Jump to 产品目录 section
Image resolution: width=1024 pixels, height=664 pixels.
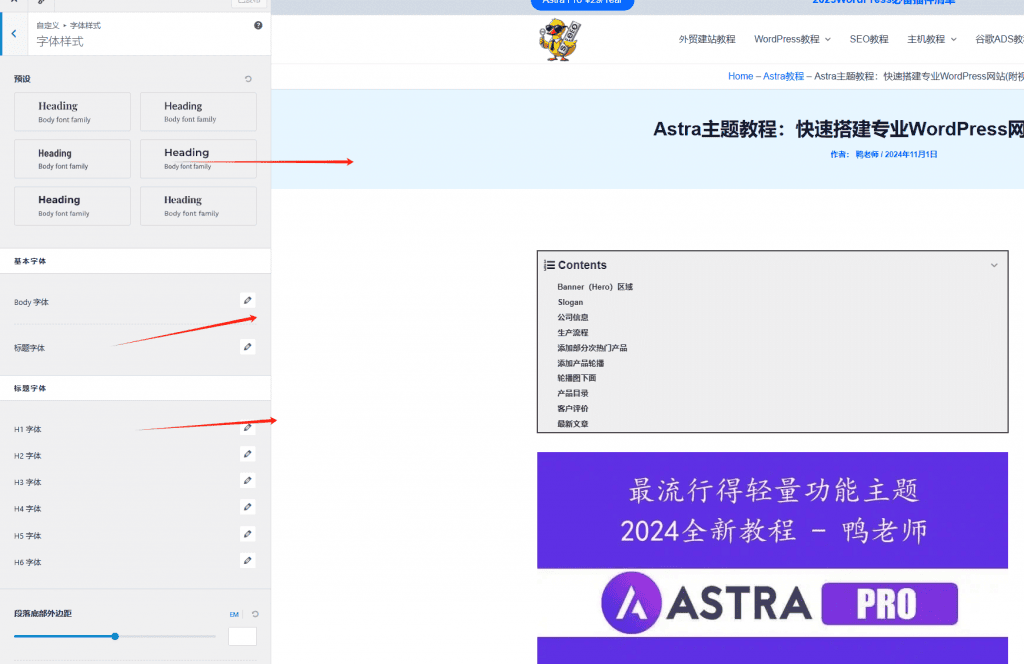point(573,393)
